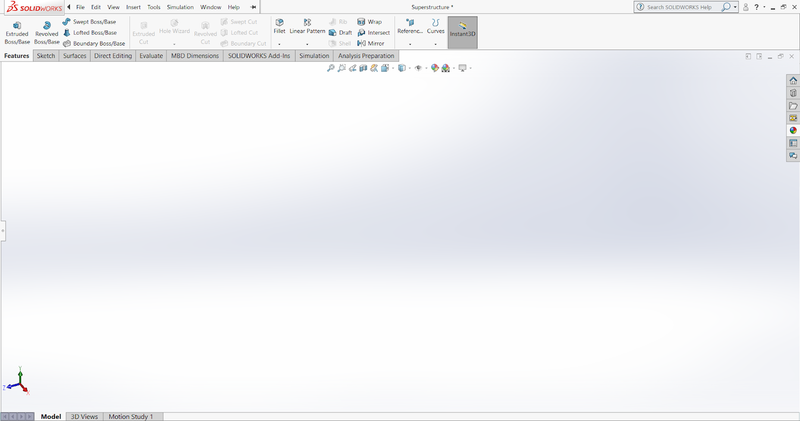This screenshot has width=800, height=421.
Task: Select the Revolved Boss/Base tool
Action: click(x=46, y=31)
